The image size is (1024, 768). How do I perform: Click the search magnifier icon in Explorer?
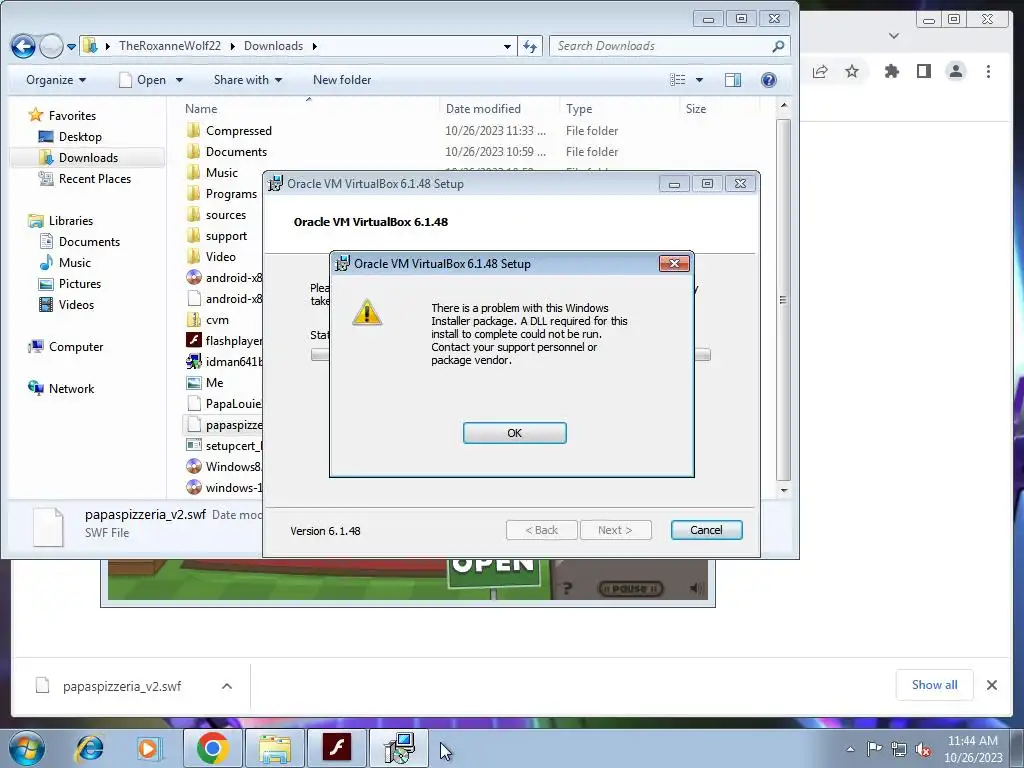(x=778, y=46)
